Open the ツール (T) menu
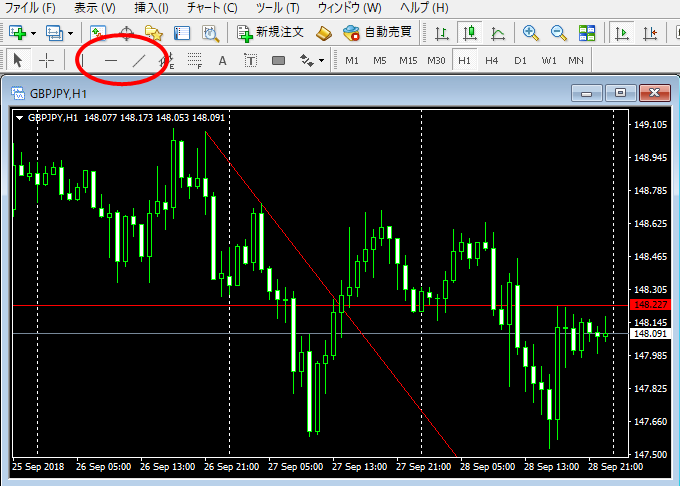The width and height of the screenshot is (680, 486). tap(278, 8)
